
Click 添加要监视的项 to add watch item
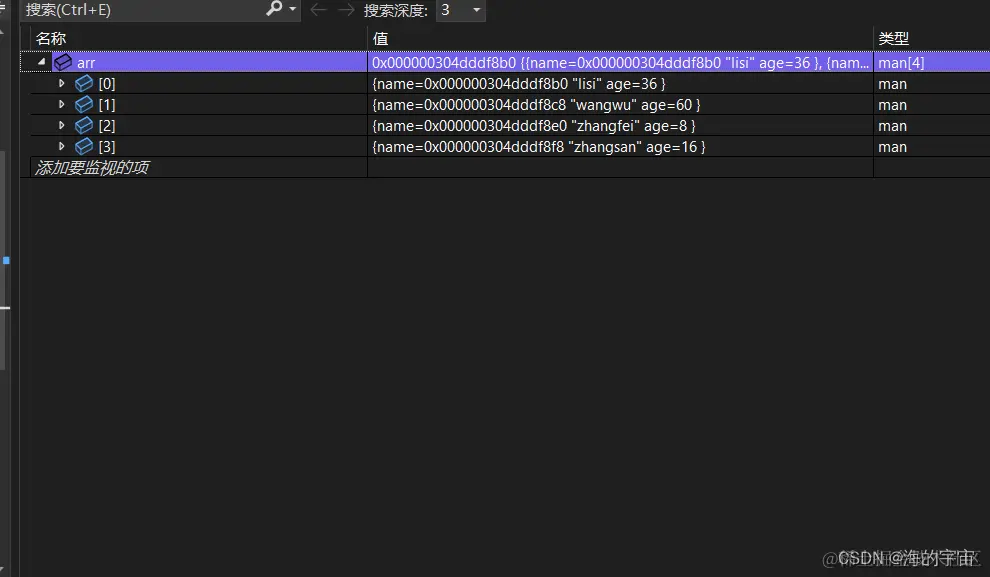(92, 167)
